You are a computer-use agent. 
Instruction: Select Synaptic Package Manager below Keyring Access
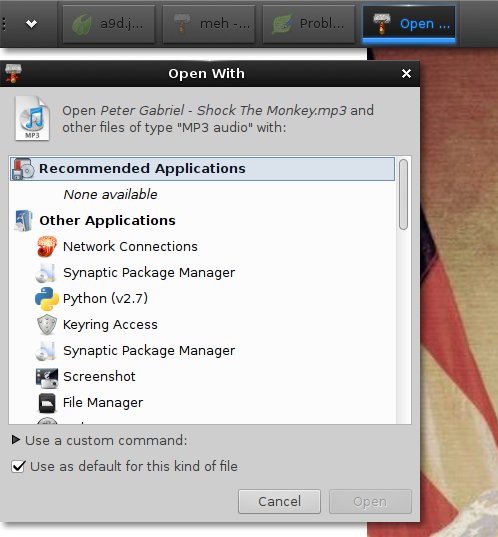202,350
